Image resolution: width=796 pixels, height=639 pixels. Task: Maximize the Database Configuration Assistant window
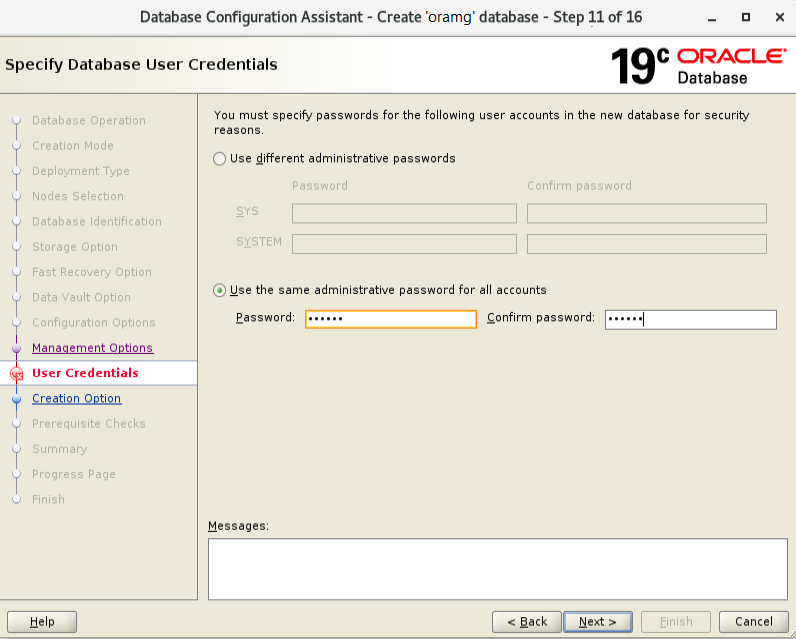click(x=746, y=17)
